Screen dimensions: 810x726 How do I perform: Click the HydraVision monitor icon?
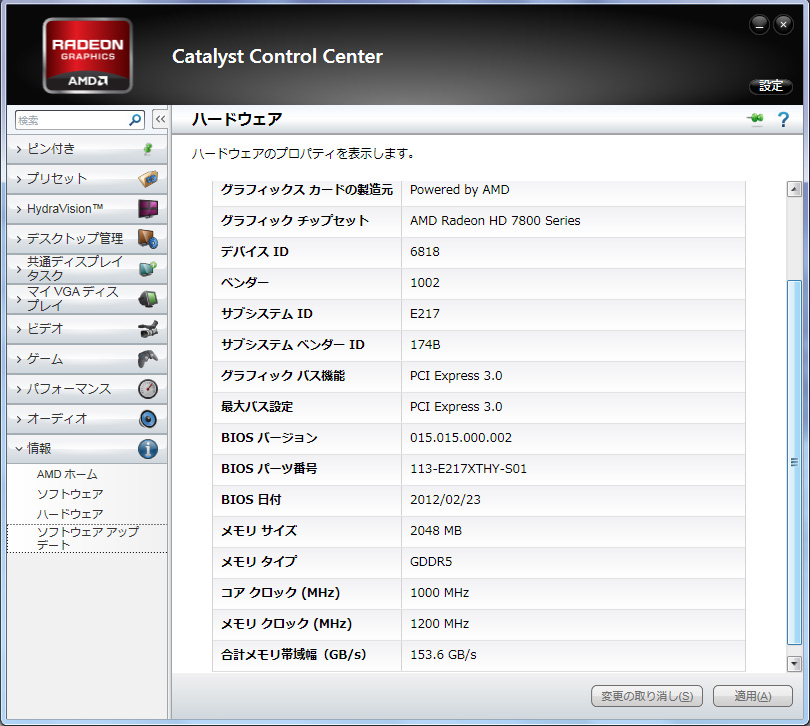148,209
